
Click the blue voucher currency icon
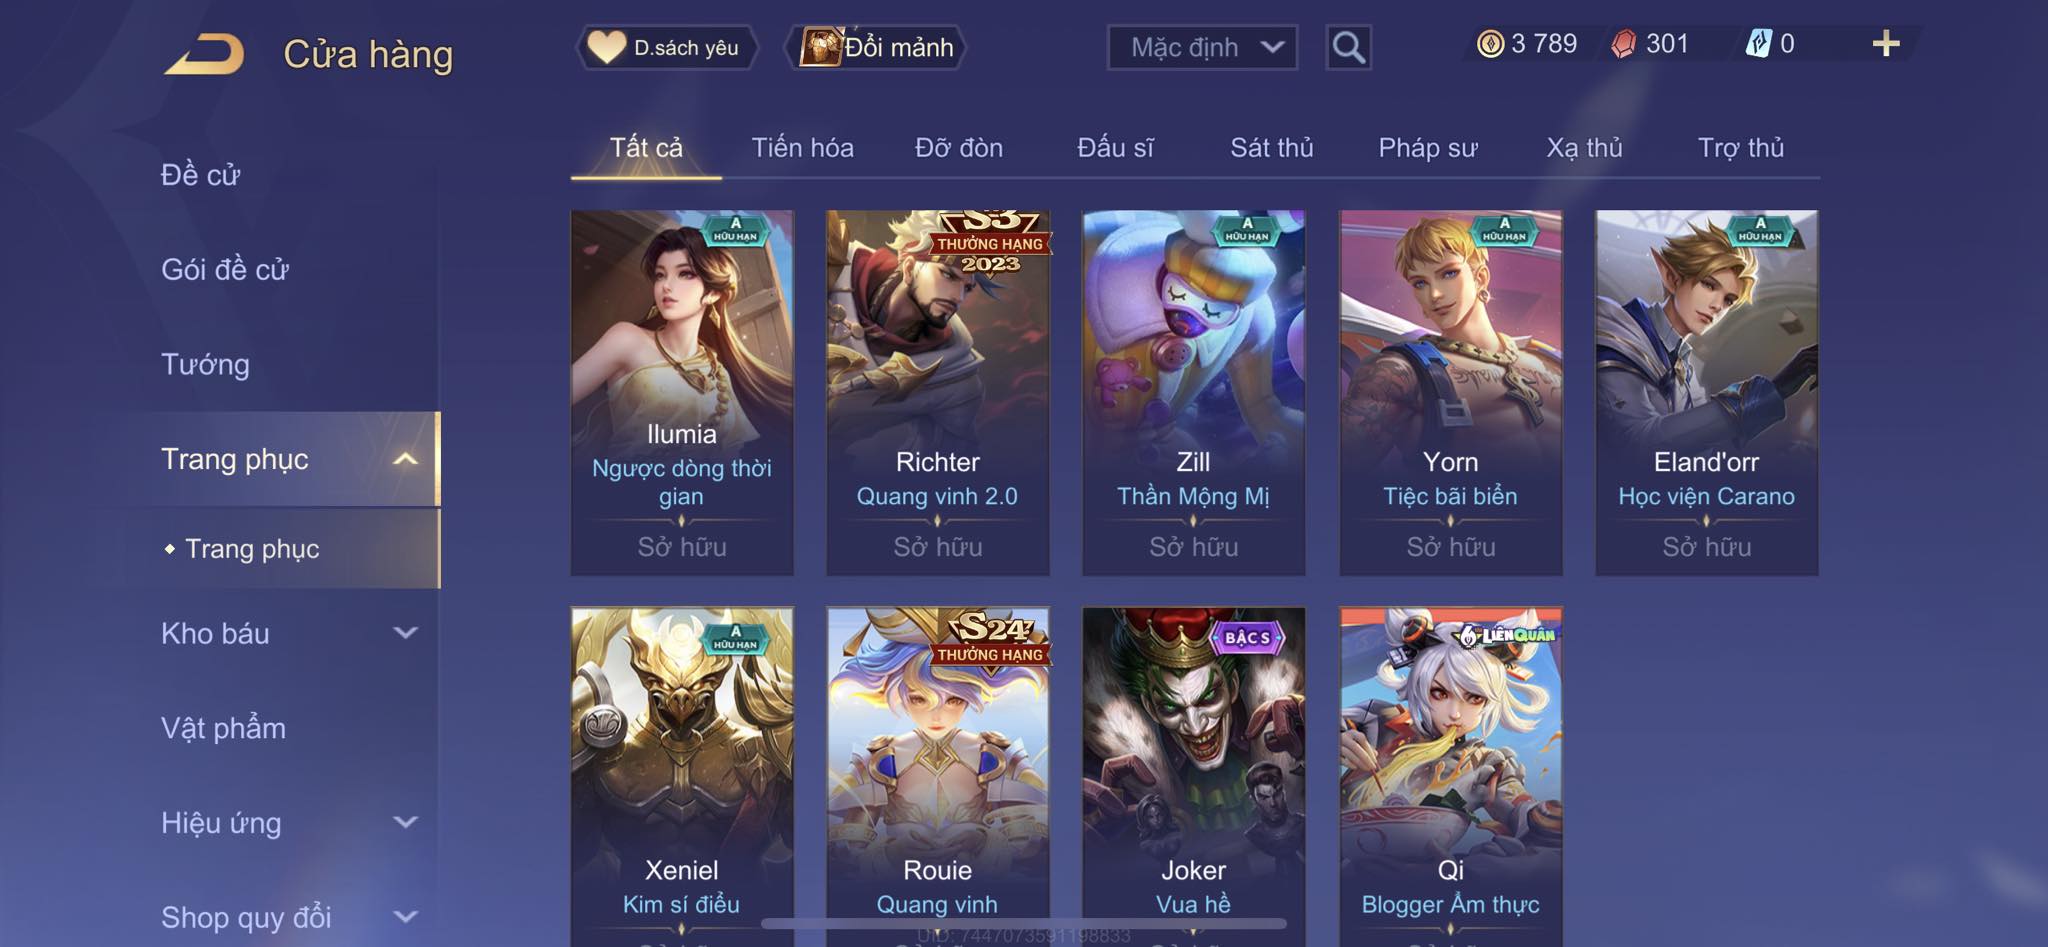tap(1759, 44)
